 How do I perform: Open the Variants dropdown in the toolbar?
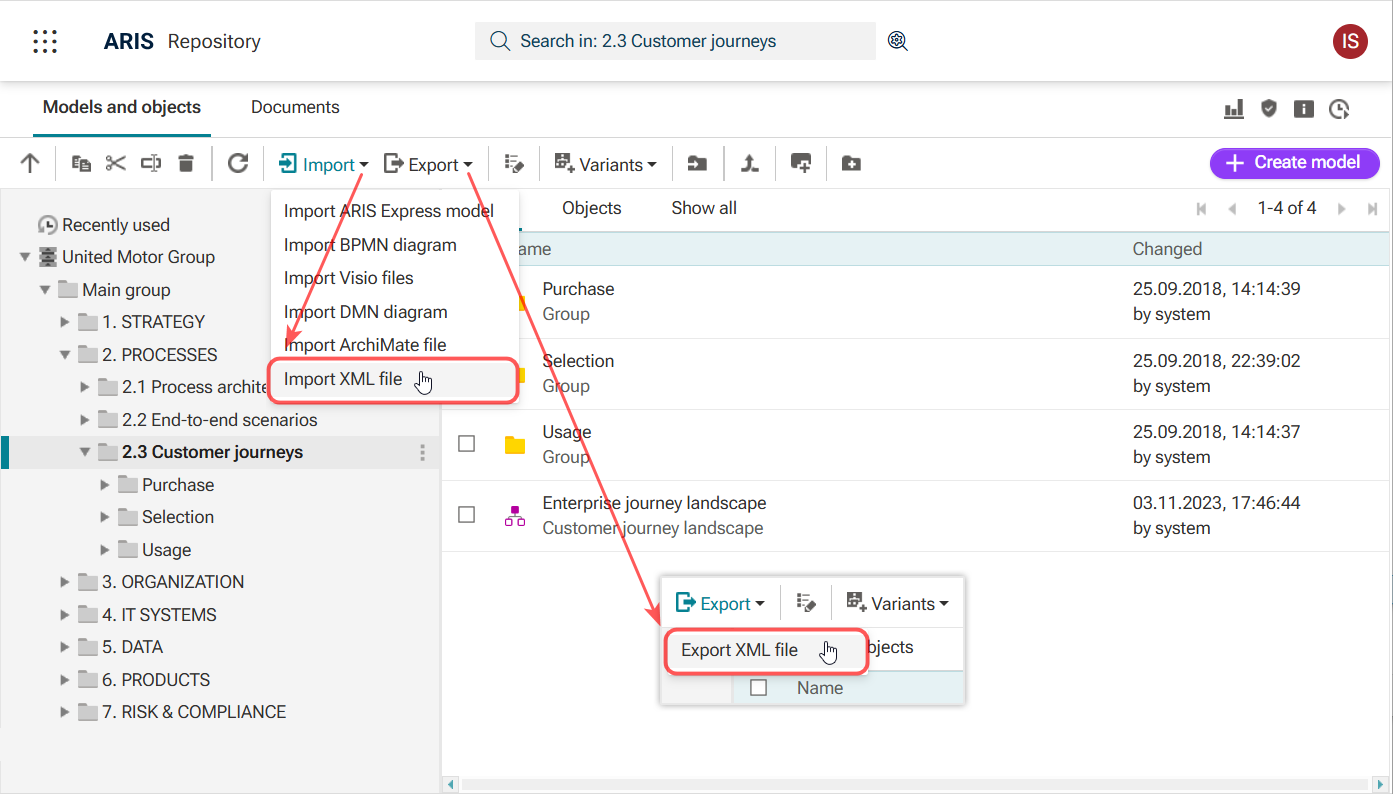tap(605, 163)
